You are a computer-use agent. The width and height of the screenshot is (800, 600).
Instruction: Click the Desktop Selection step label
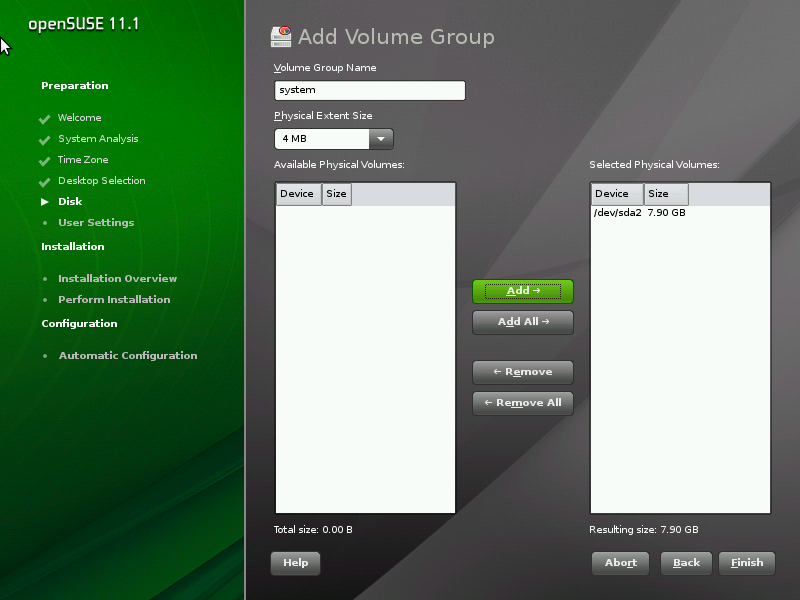(102, 181)
